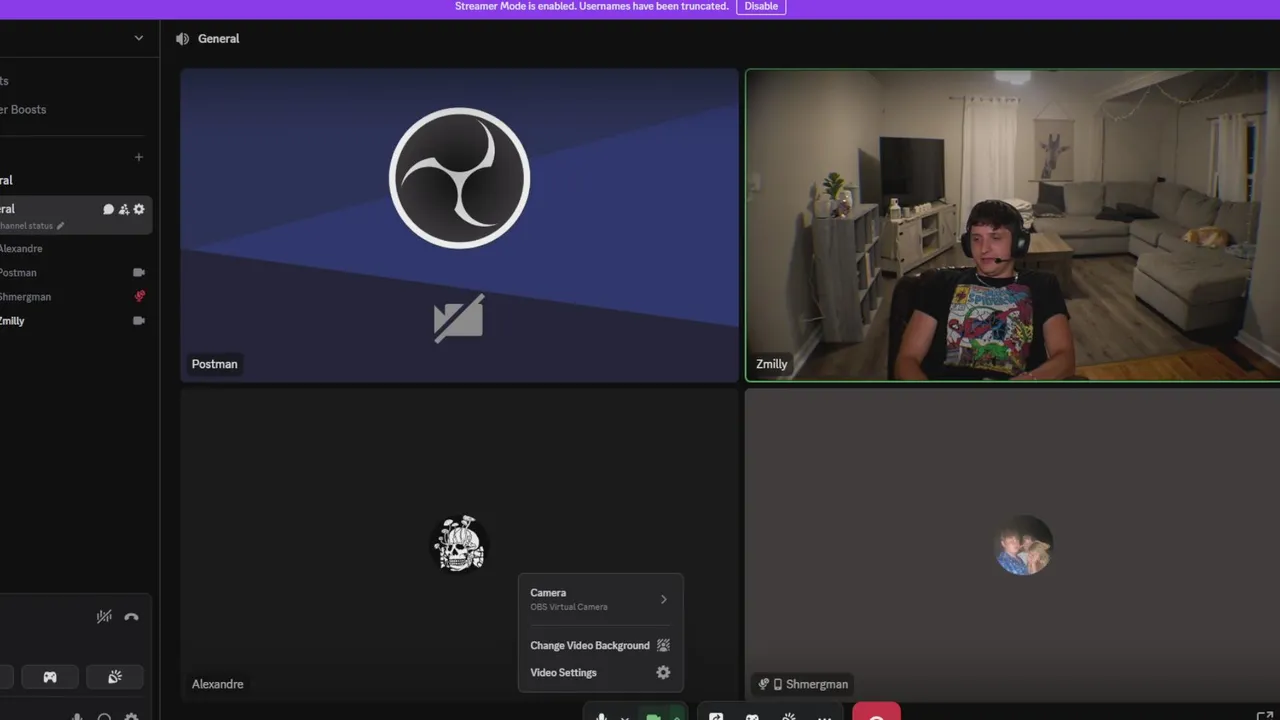Image resolution: width=1280 pixels, height=720 pixels.
Task: Expand the server dropdown chevron at top
Action: (139, 38)
